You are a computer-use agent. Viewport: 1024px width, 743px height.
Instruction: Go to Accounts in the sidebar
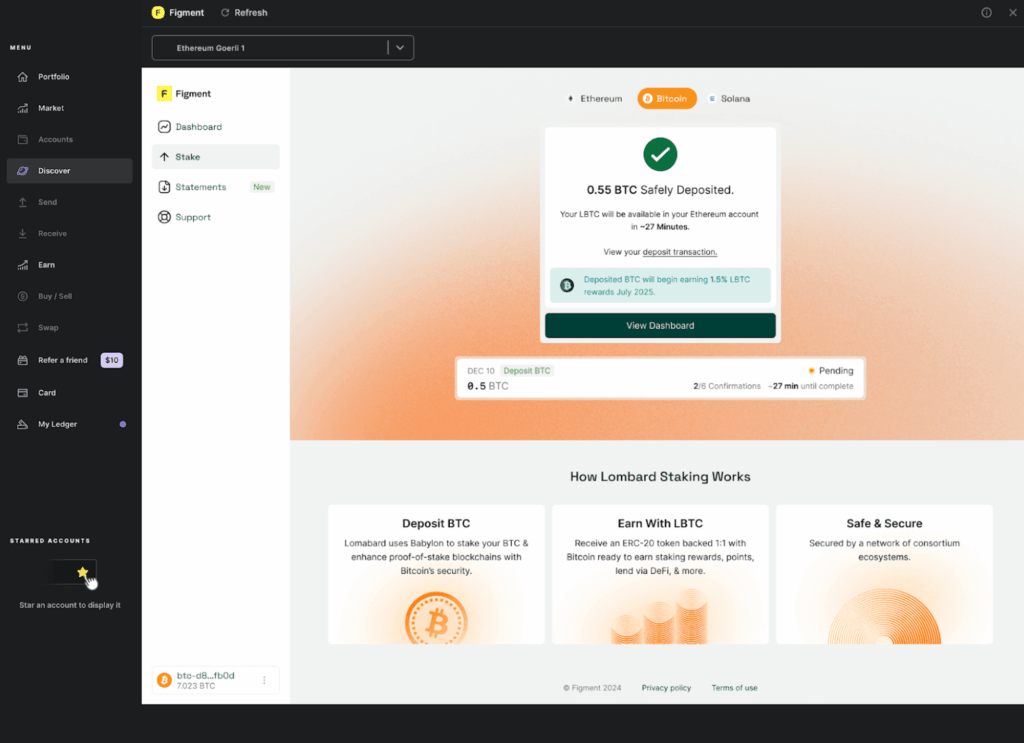pyautogui.click(x=55, y=139)
